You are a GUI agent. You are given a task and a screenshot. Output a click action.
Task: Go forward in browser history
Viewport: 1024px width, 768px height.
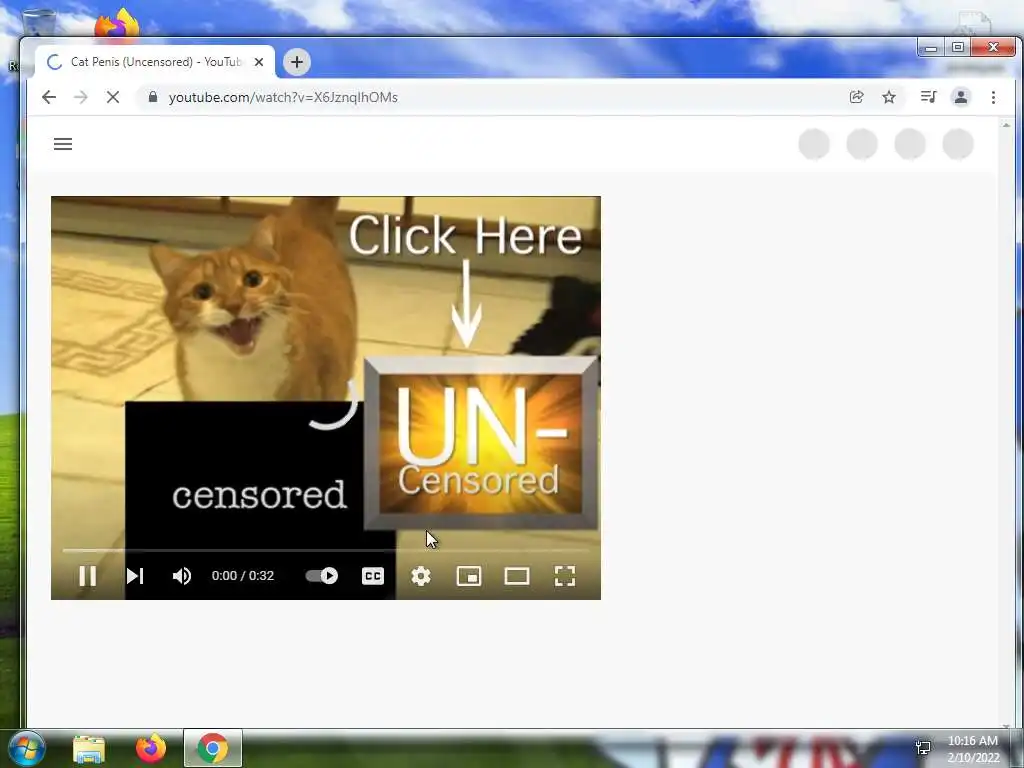tap(81, 97)
